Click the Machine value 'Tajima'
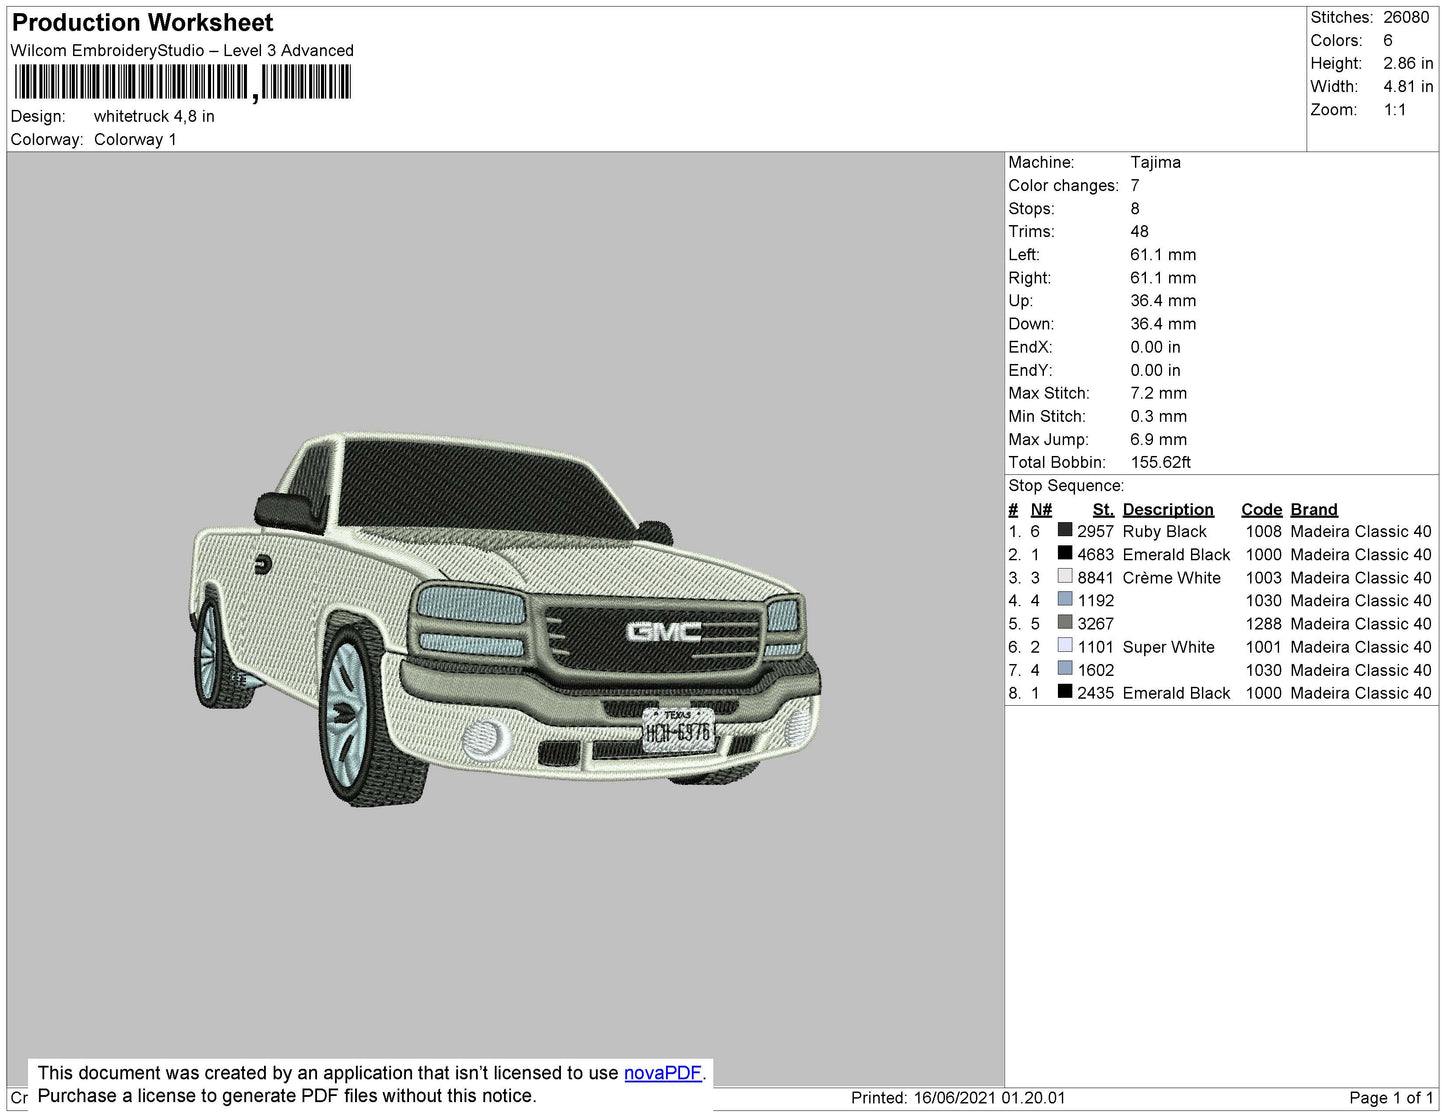 pos(1155,162)
